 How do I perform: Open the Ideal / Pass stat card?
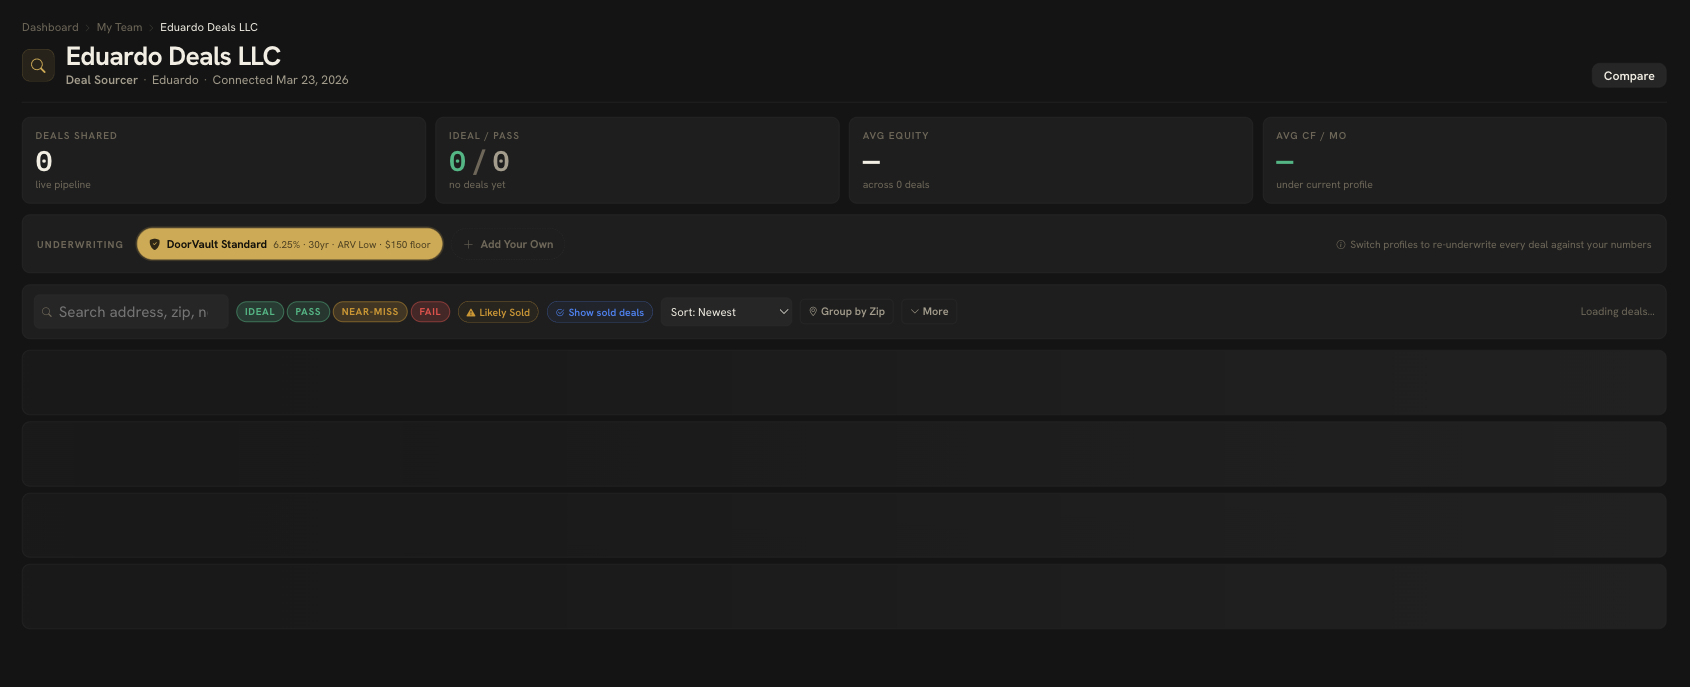[637, 161]
